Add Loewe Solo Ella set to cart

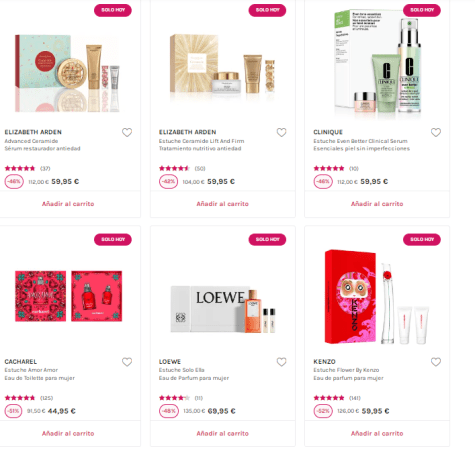(x=222, y=433)
